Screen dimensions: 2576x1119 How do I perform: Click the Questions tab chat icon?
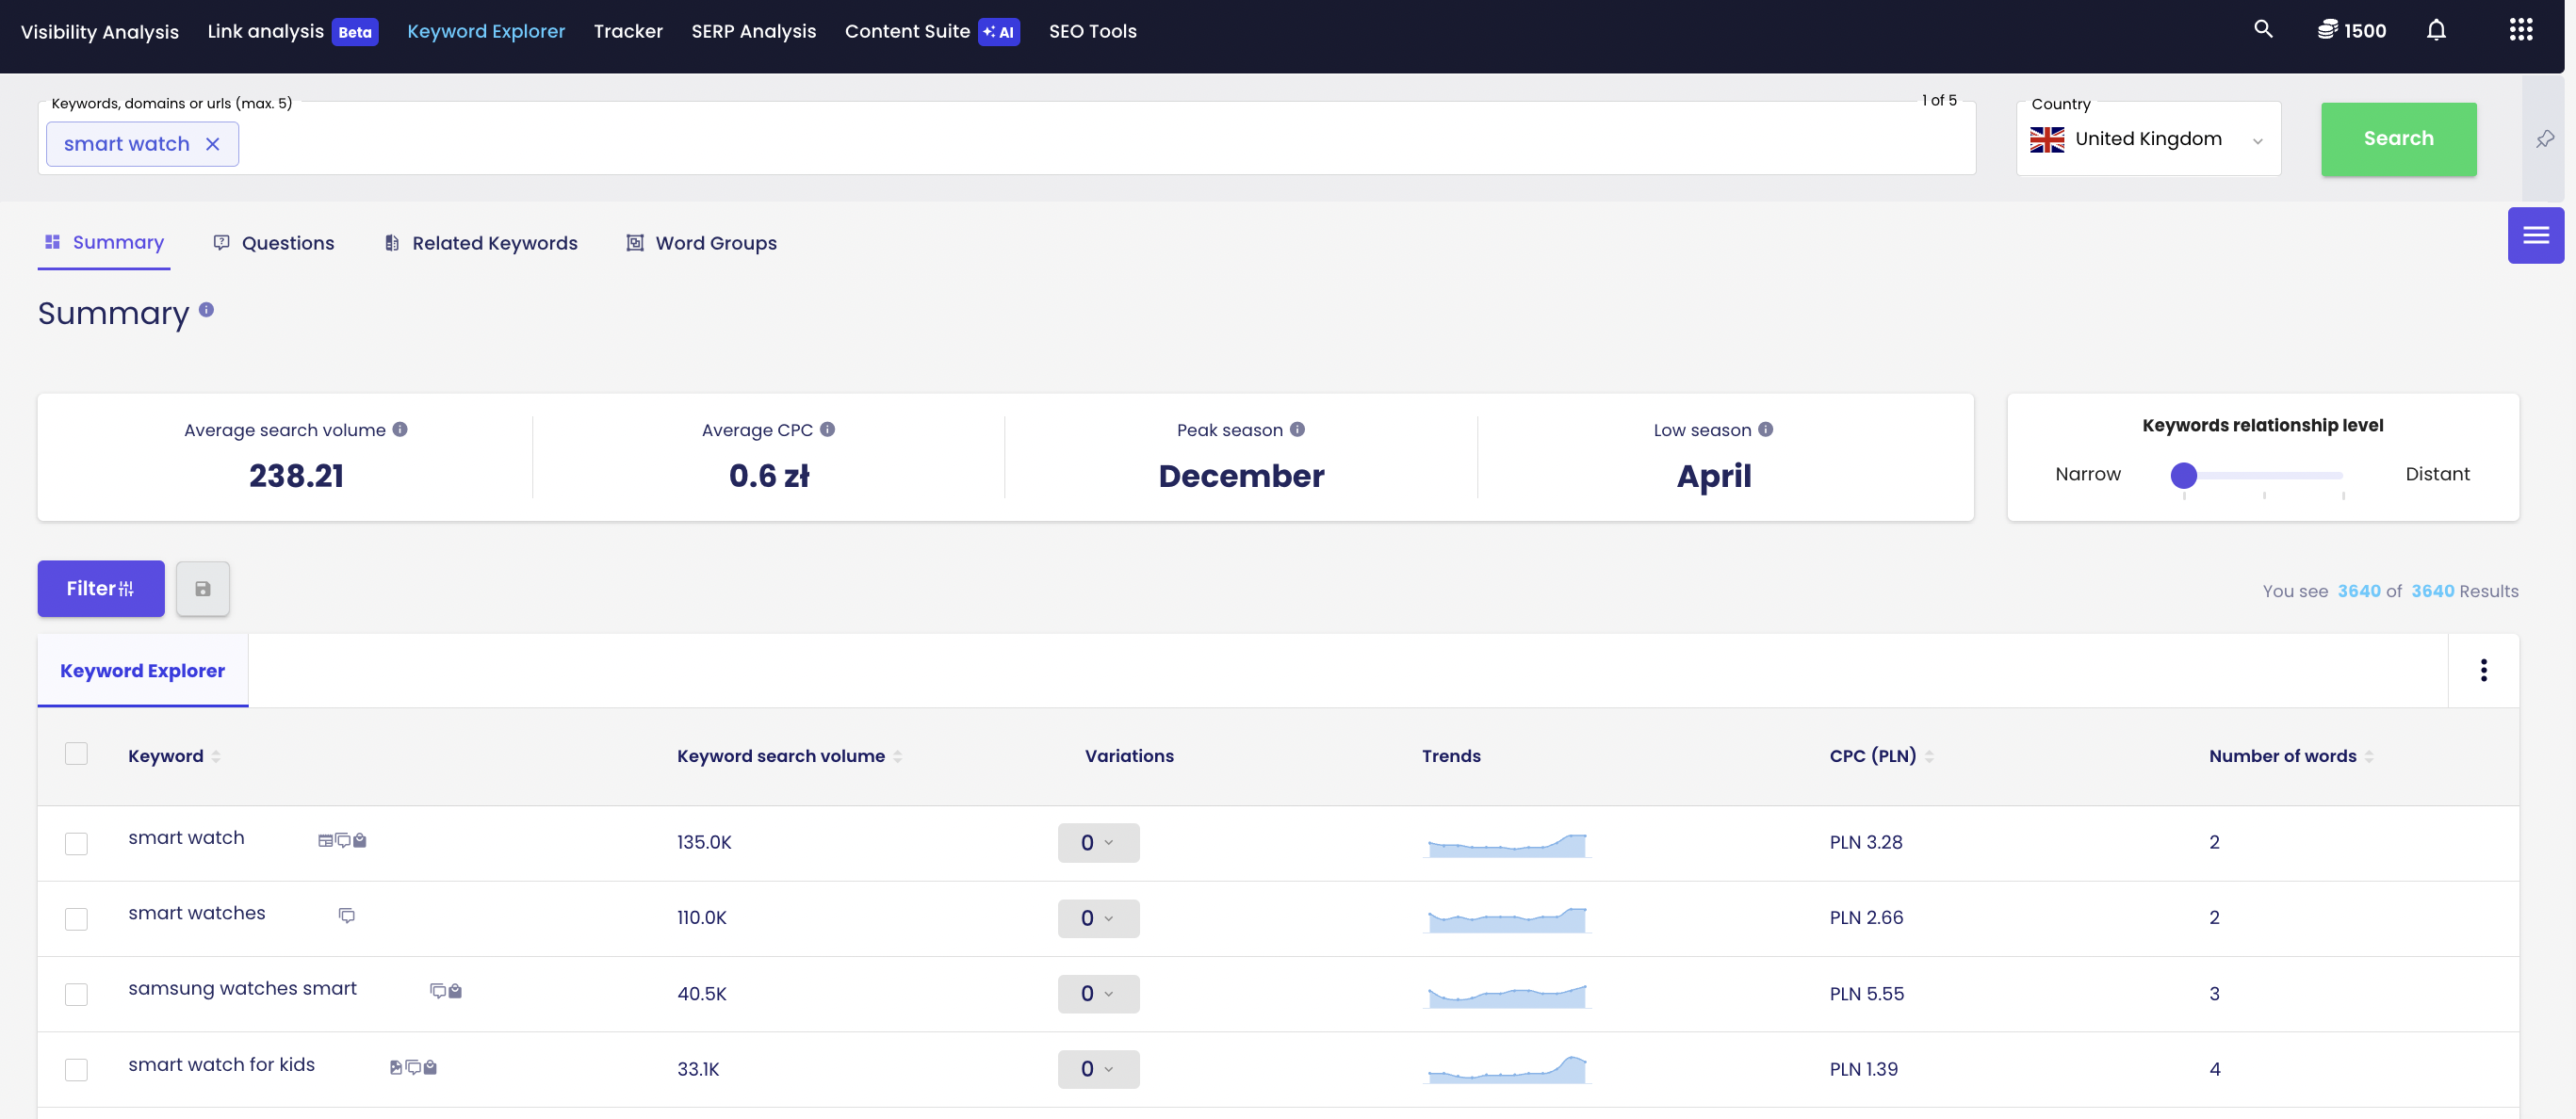pyautogui.click(x=222, y=243)
